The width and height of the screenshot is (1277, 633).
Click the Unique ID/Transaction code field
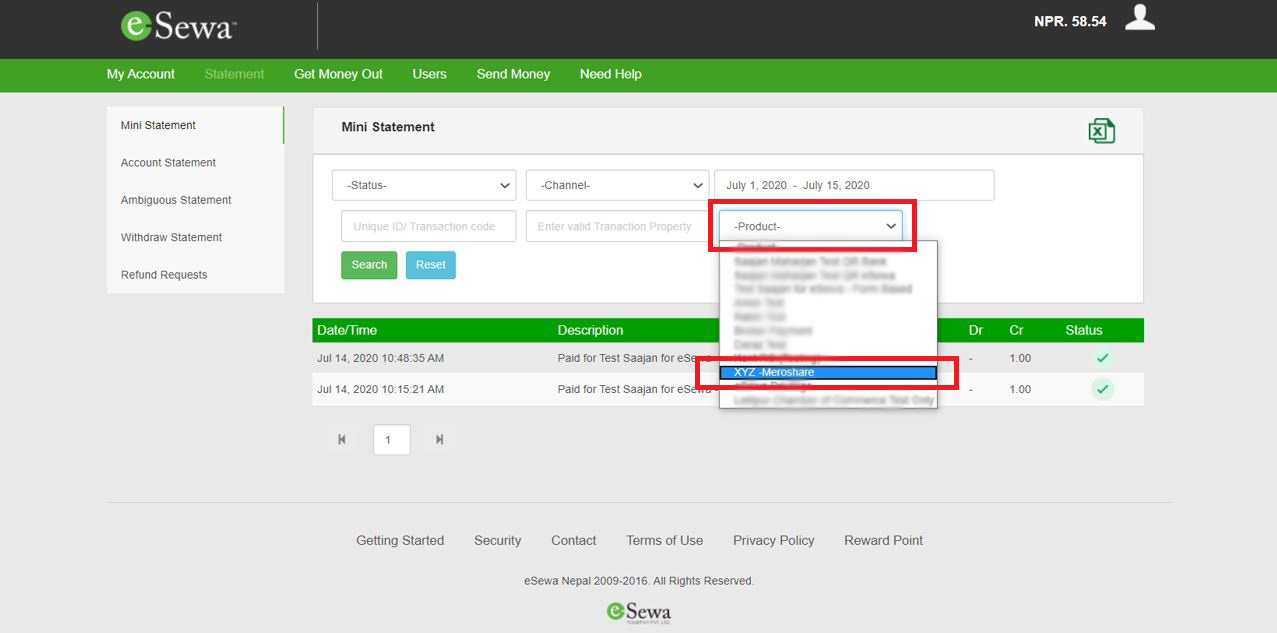click(428, 225)
